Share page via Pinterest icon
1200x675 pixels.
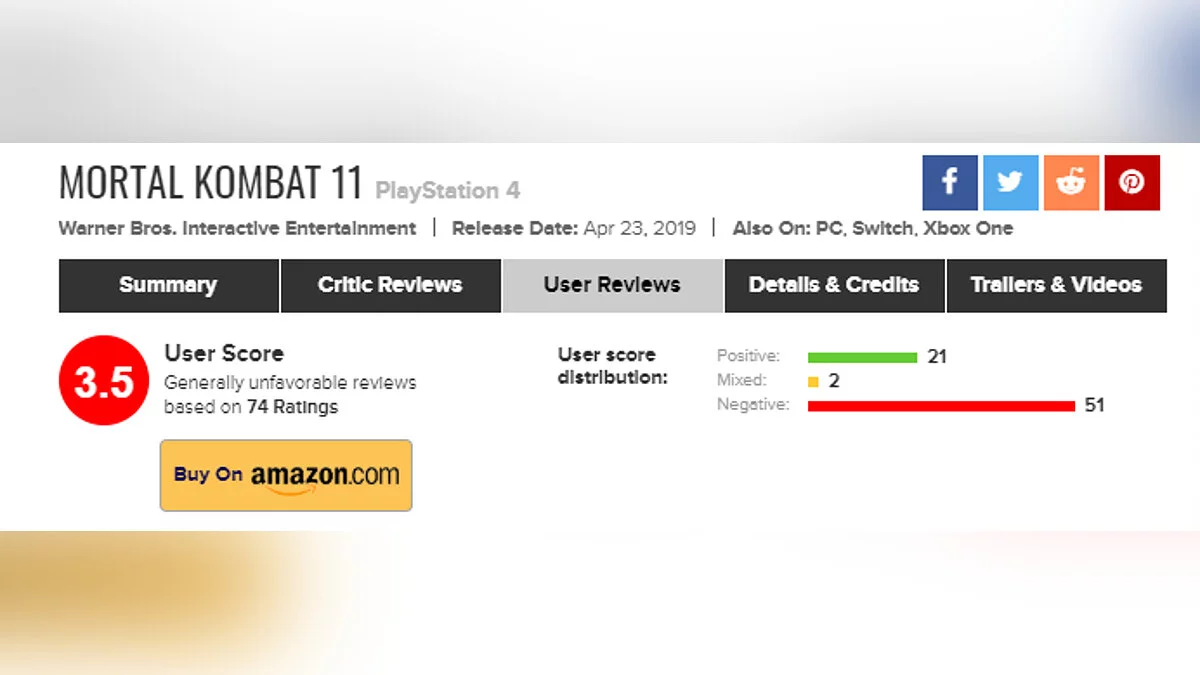click(x=1132, y=182)
